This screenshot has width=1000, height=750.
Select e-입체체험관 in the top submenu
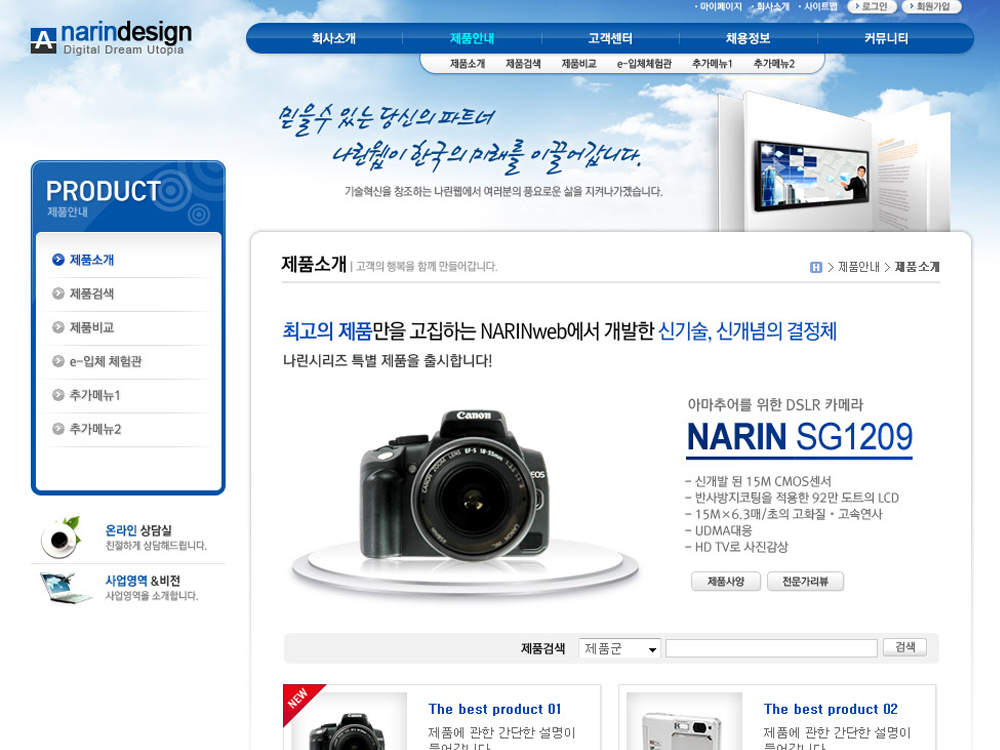tap(643, 64)
